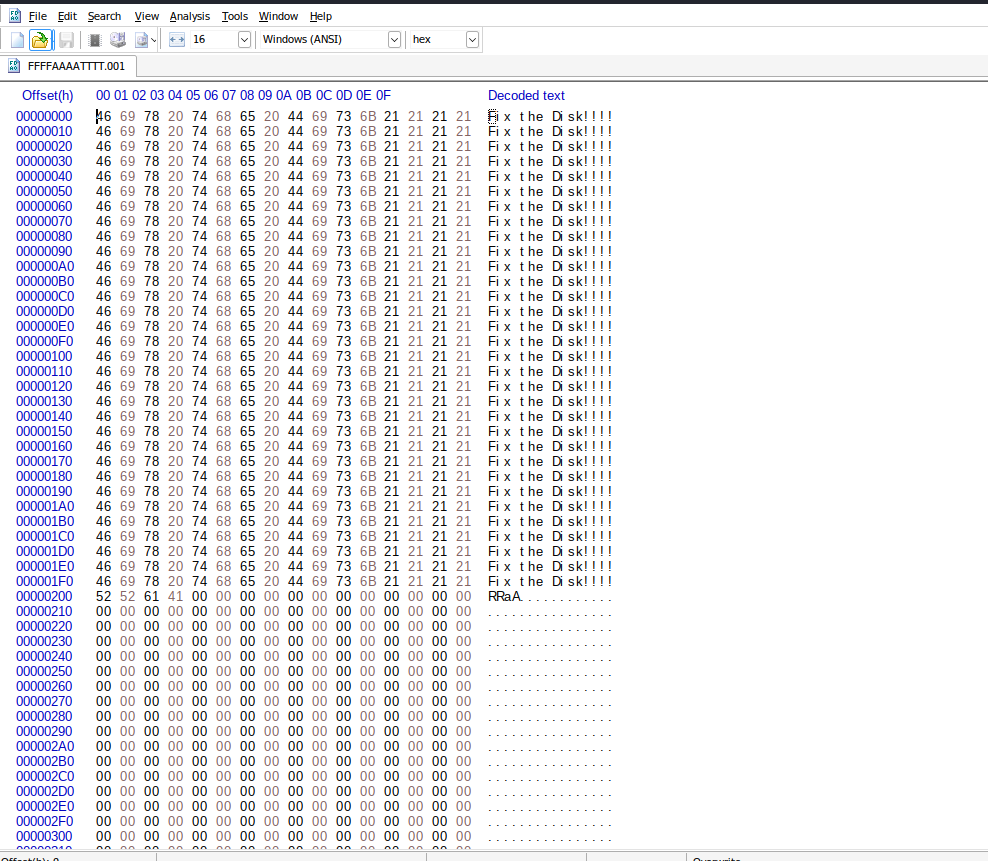Viewport: 988px width, 861px height.
Task: Create a new file with the blank page icon
Action: 18,40
